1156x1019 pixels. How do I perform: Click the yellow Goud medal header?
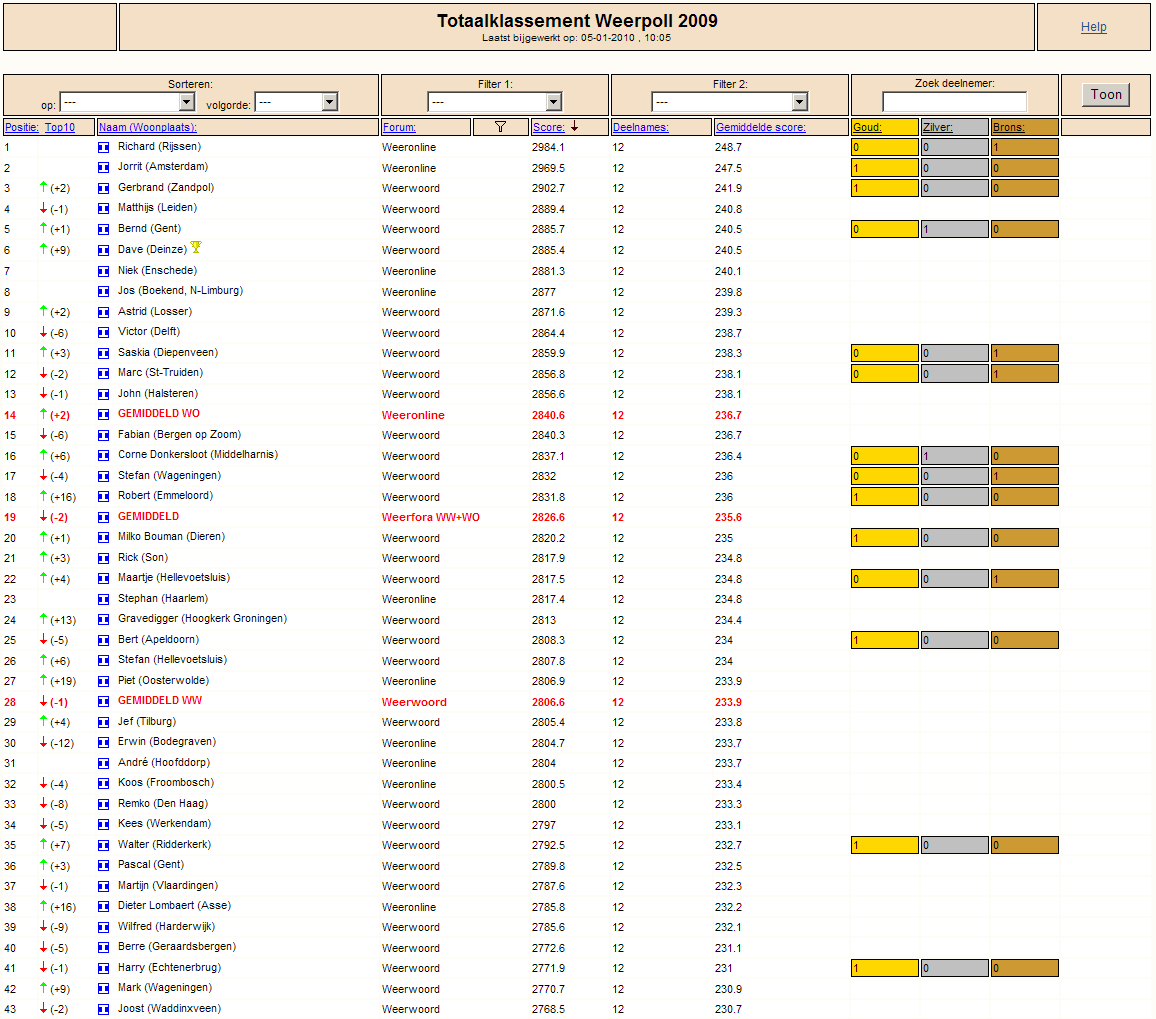pyautogui.click(x=866, y=127)
